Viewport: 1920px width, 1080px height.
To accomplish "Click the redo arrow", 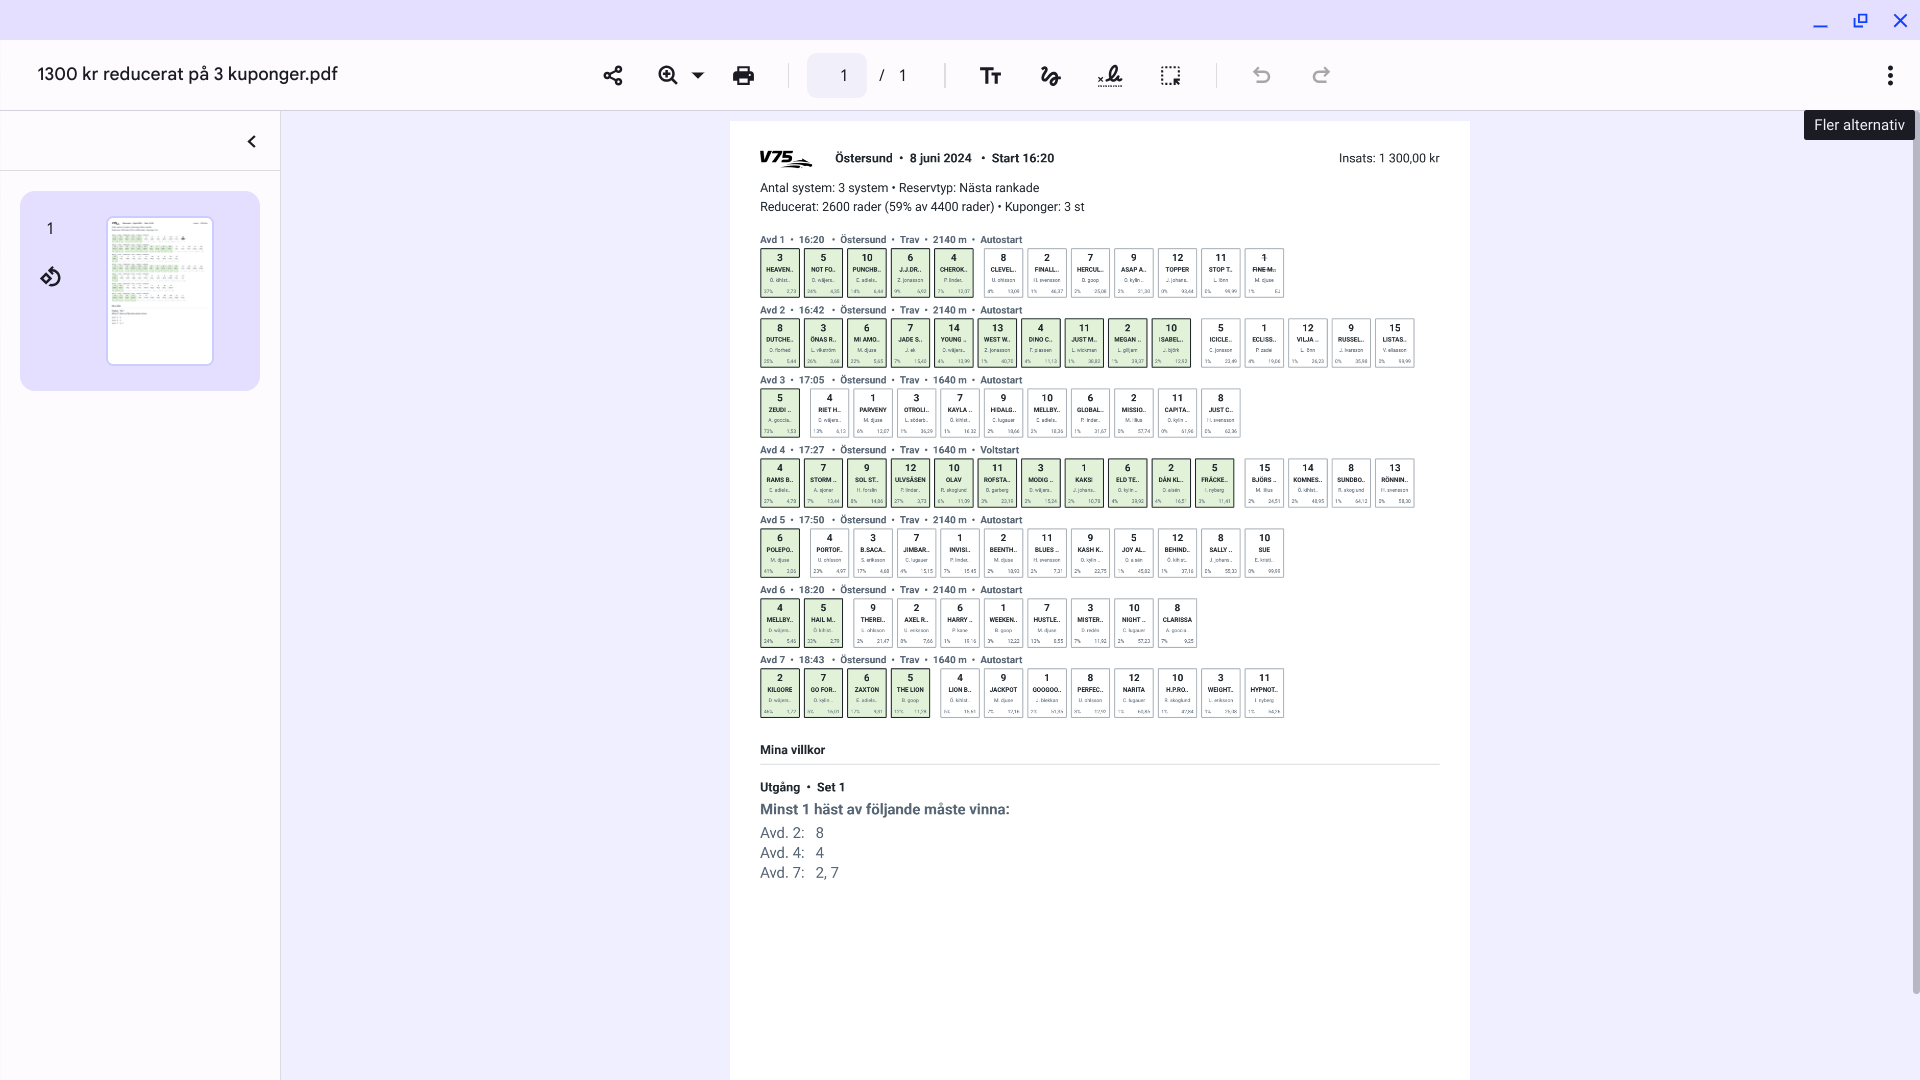I will 1321,75.
